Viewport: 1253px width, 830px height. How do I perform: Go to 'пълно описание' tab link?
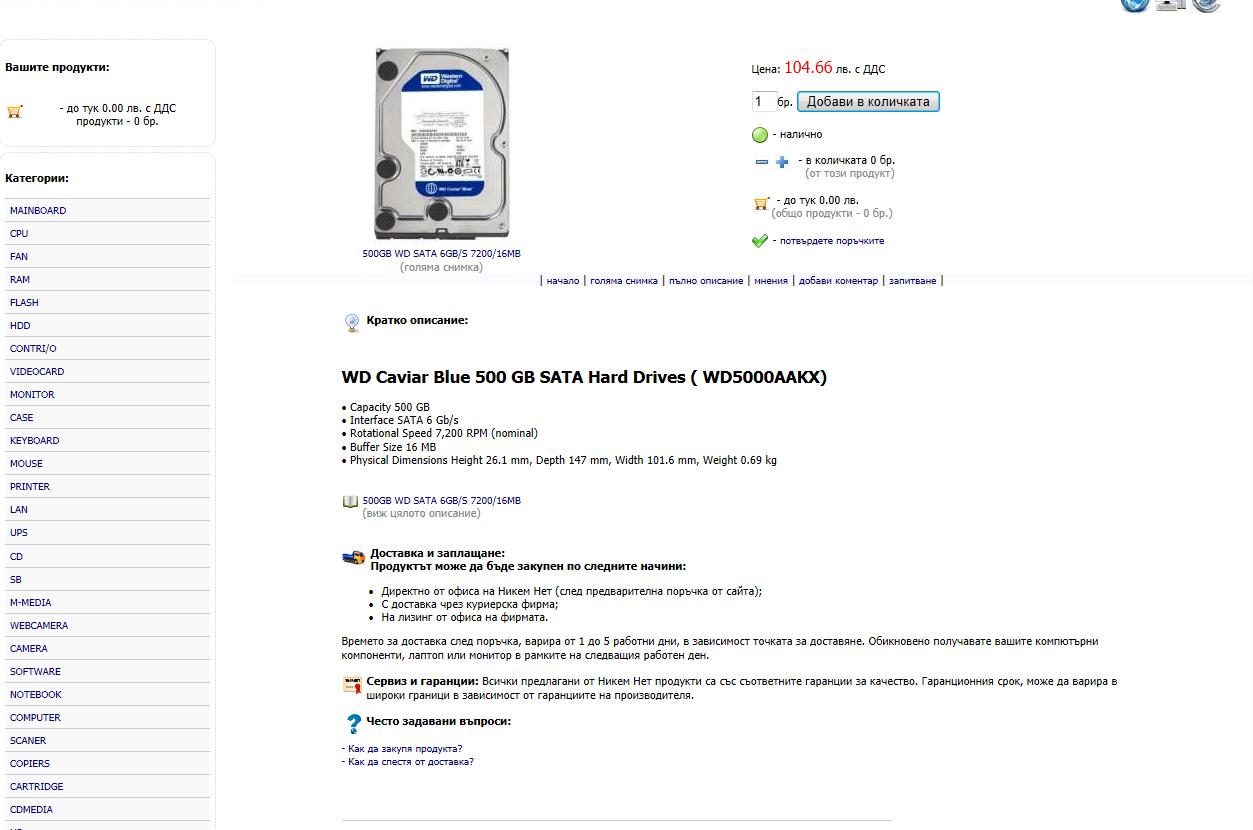[x=706, y=281]
